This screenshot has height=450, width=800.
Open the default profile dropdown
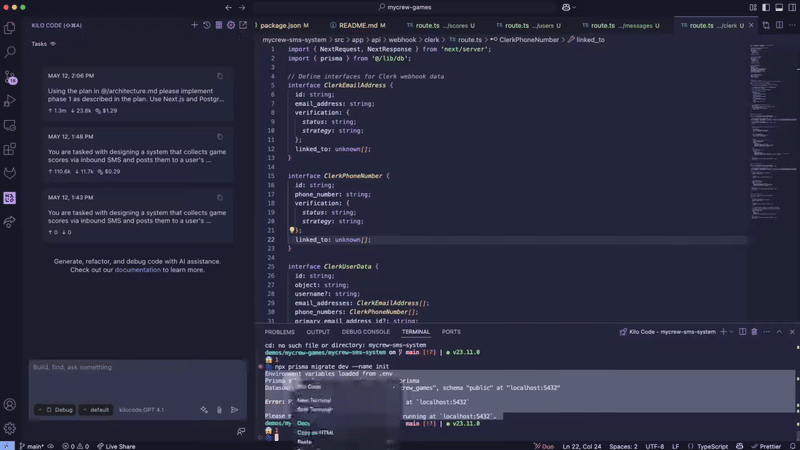coord(97,410)
